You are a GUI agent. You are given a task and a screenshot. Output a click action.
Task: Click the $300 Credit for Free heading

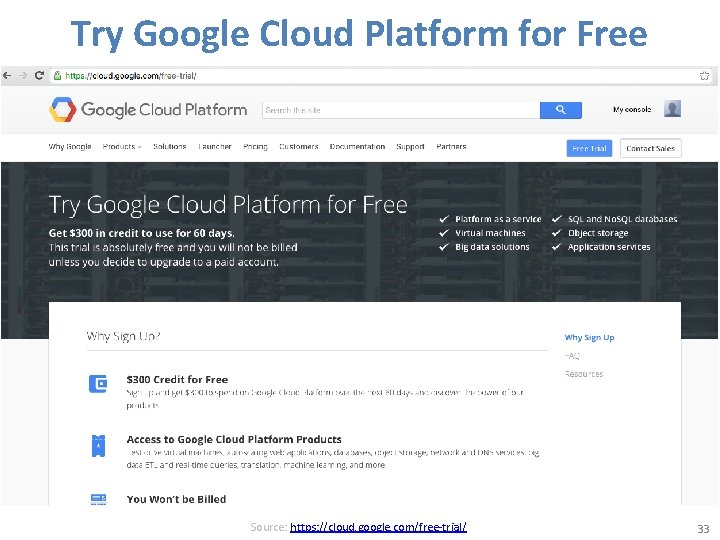point(177,379)
